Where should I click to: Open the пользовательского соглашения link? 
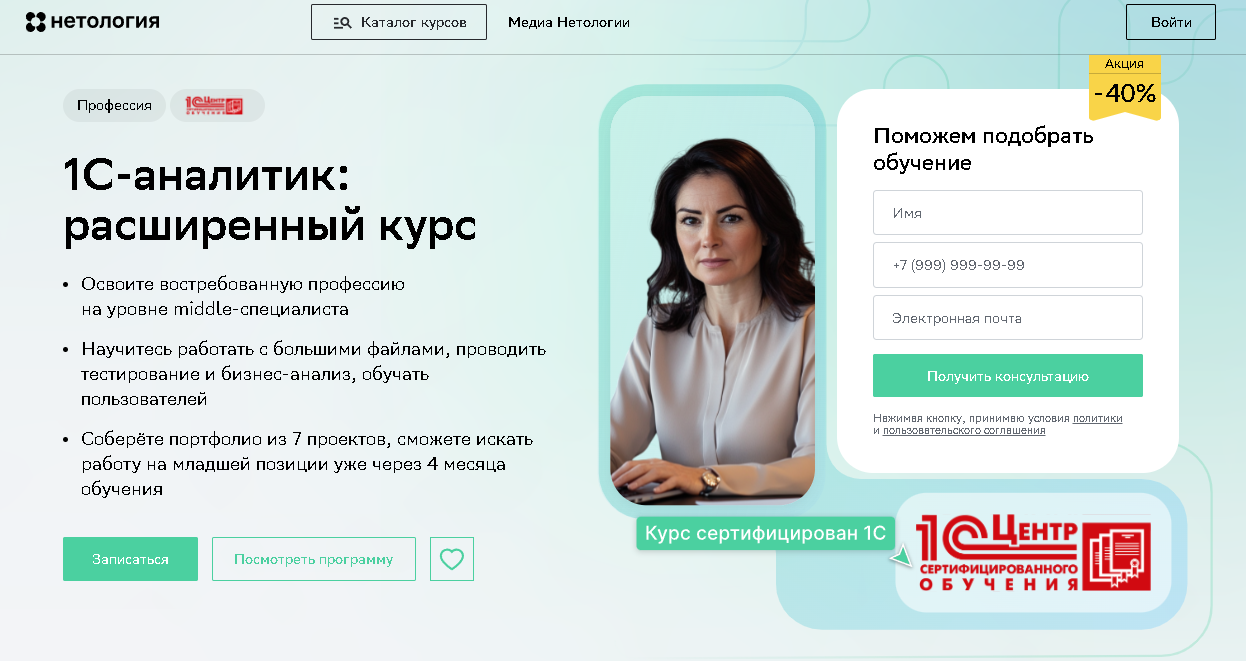(964, 431)
